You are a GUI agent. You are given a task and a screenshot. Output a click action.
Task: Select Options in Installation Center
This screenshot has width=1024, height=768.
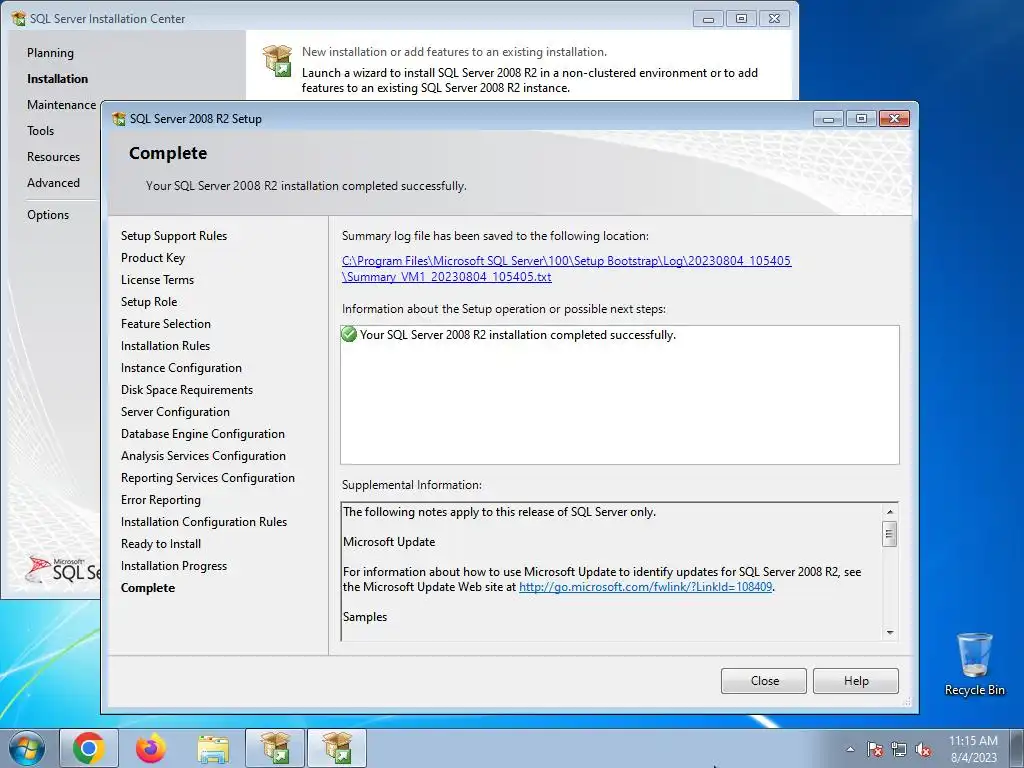(x=48, y=215)
